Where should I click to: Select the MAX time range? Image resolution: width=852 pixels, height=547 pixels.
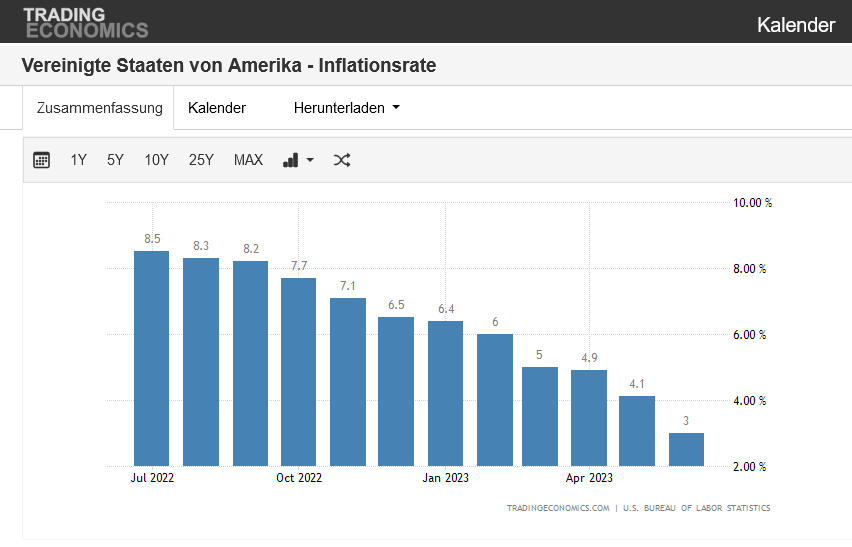(x=248, y=160)
